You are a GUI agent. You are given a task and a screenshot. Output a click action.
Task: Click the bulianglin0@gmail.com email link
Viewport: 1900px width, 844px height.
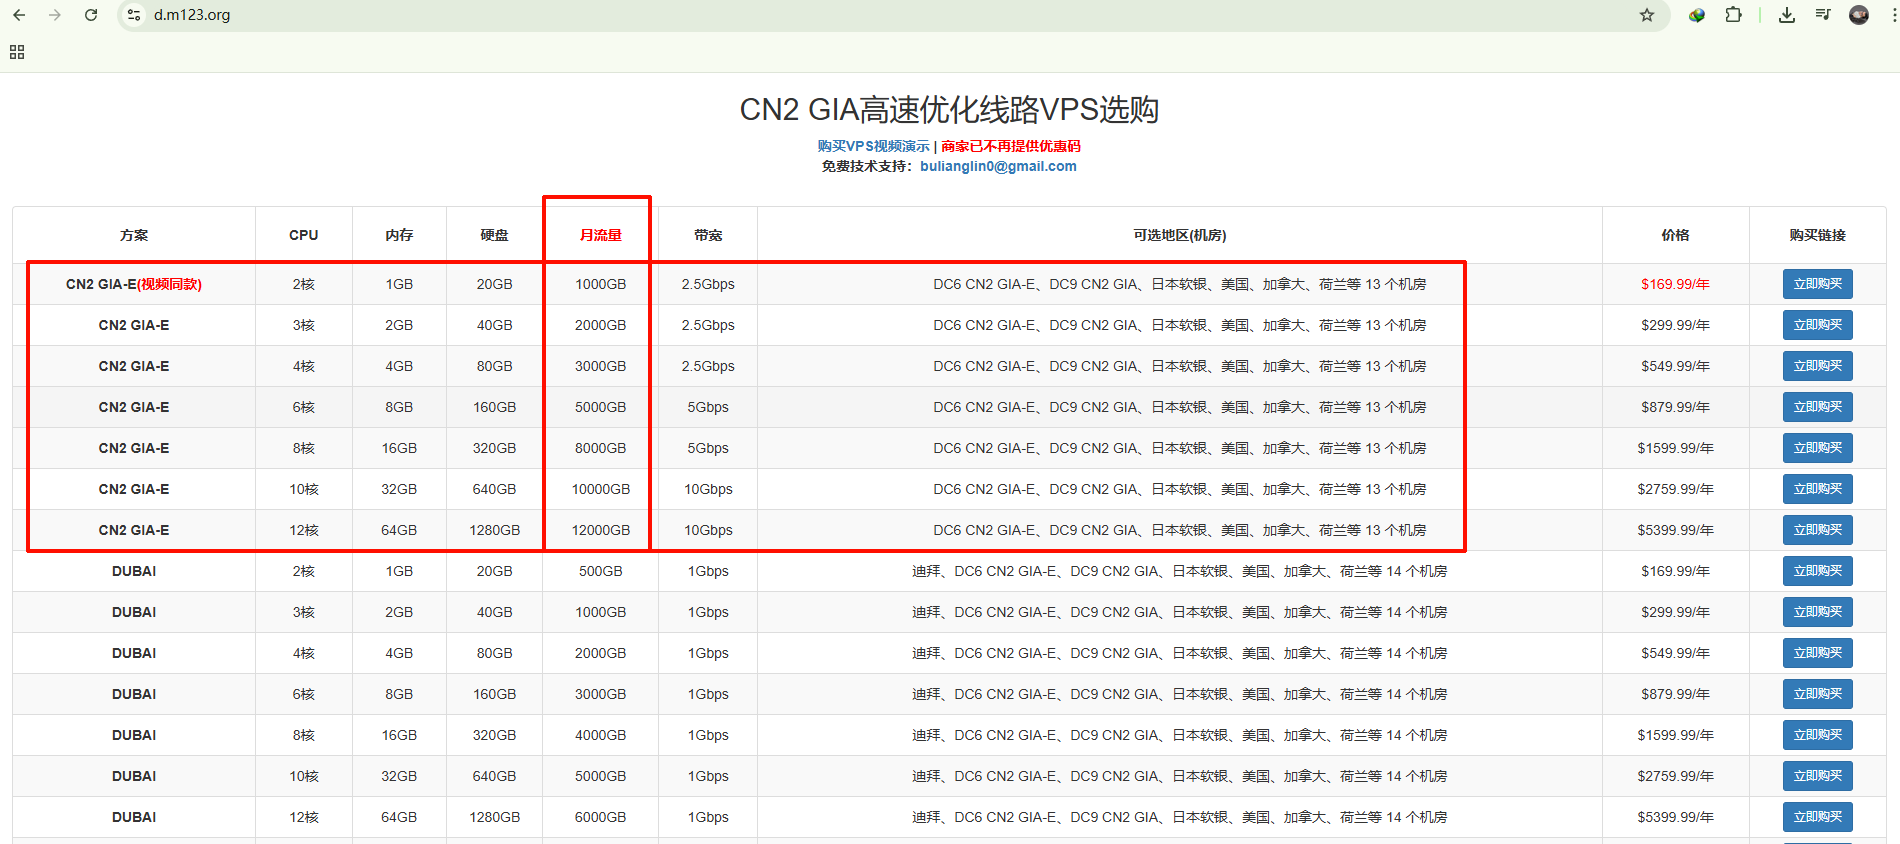pyautogui.click(x=998, y=166)
